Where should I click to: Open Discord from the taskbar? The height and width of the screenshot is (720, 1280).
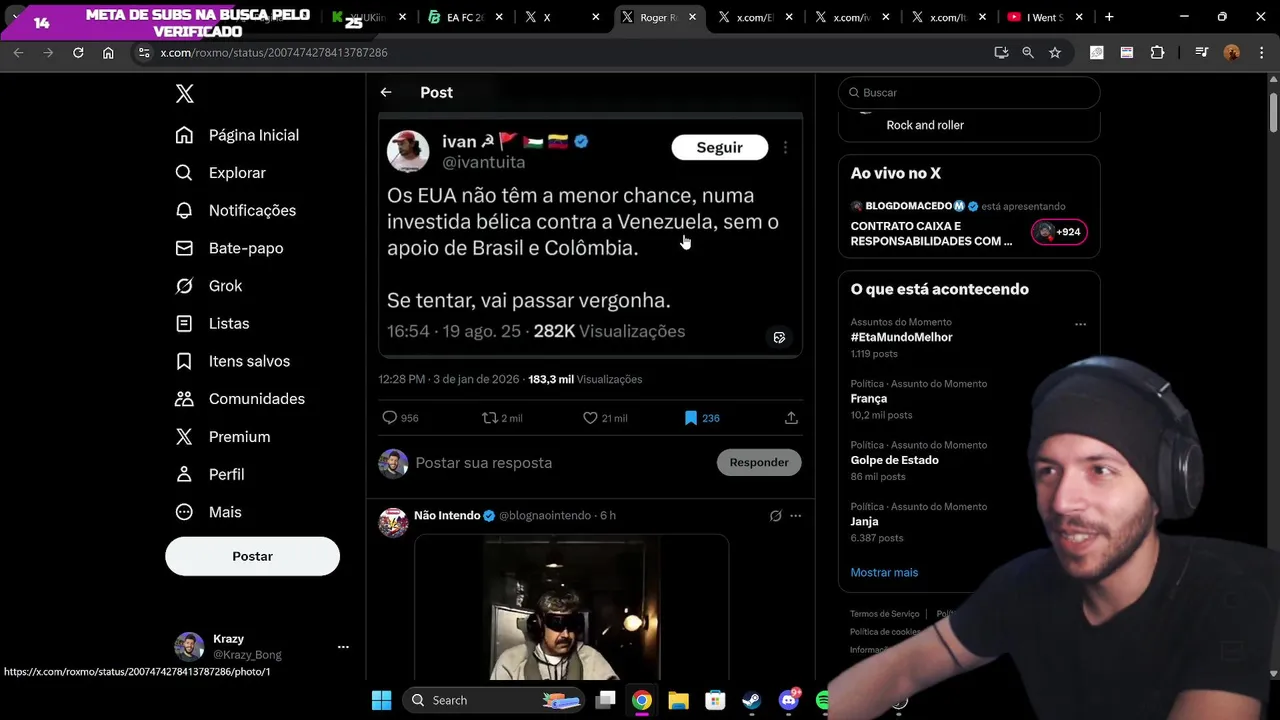(x=788, y=700)
